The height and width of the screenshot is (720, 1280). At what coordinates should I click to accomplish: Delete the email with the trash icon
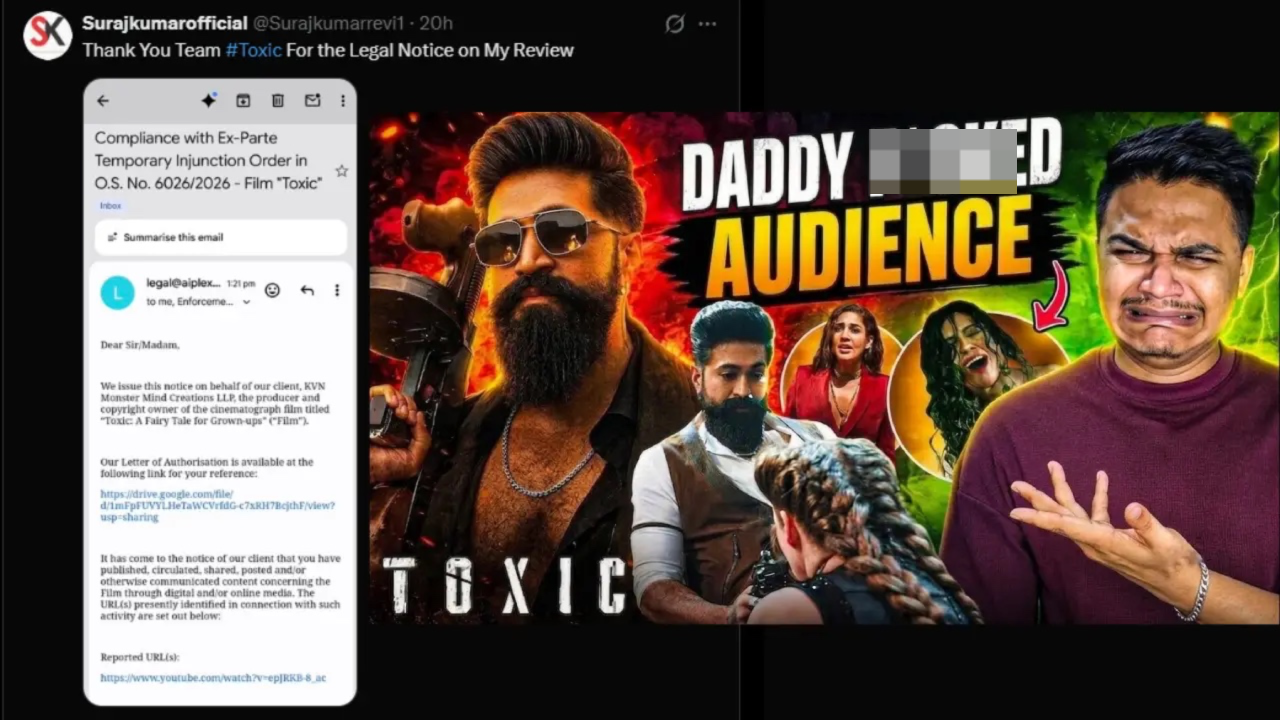click(278, 101)
